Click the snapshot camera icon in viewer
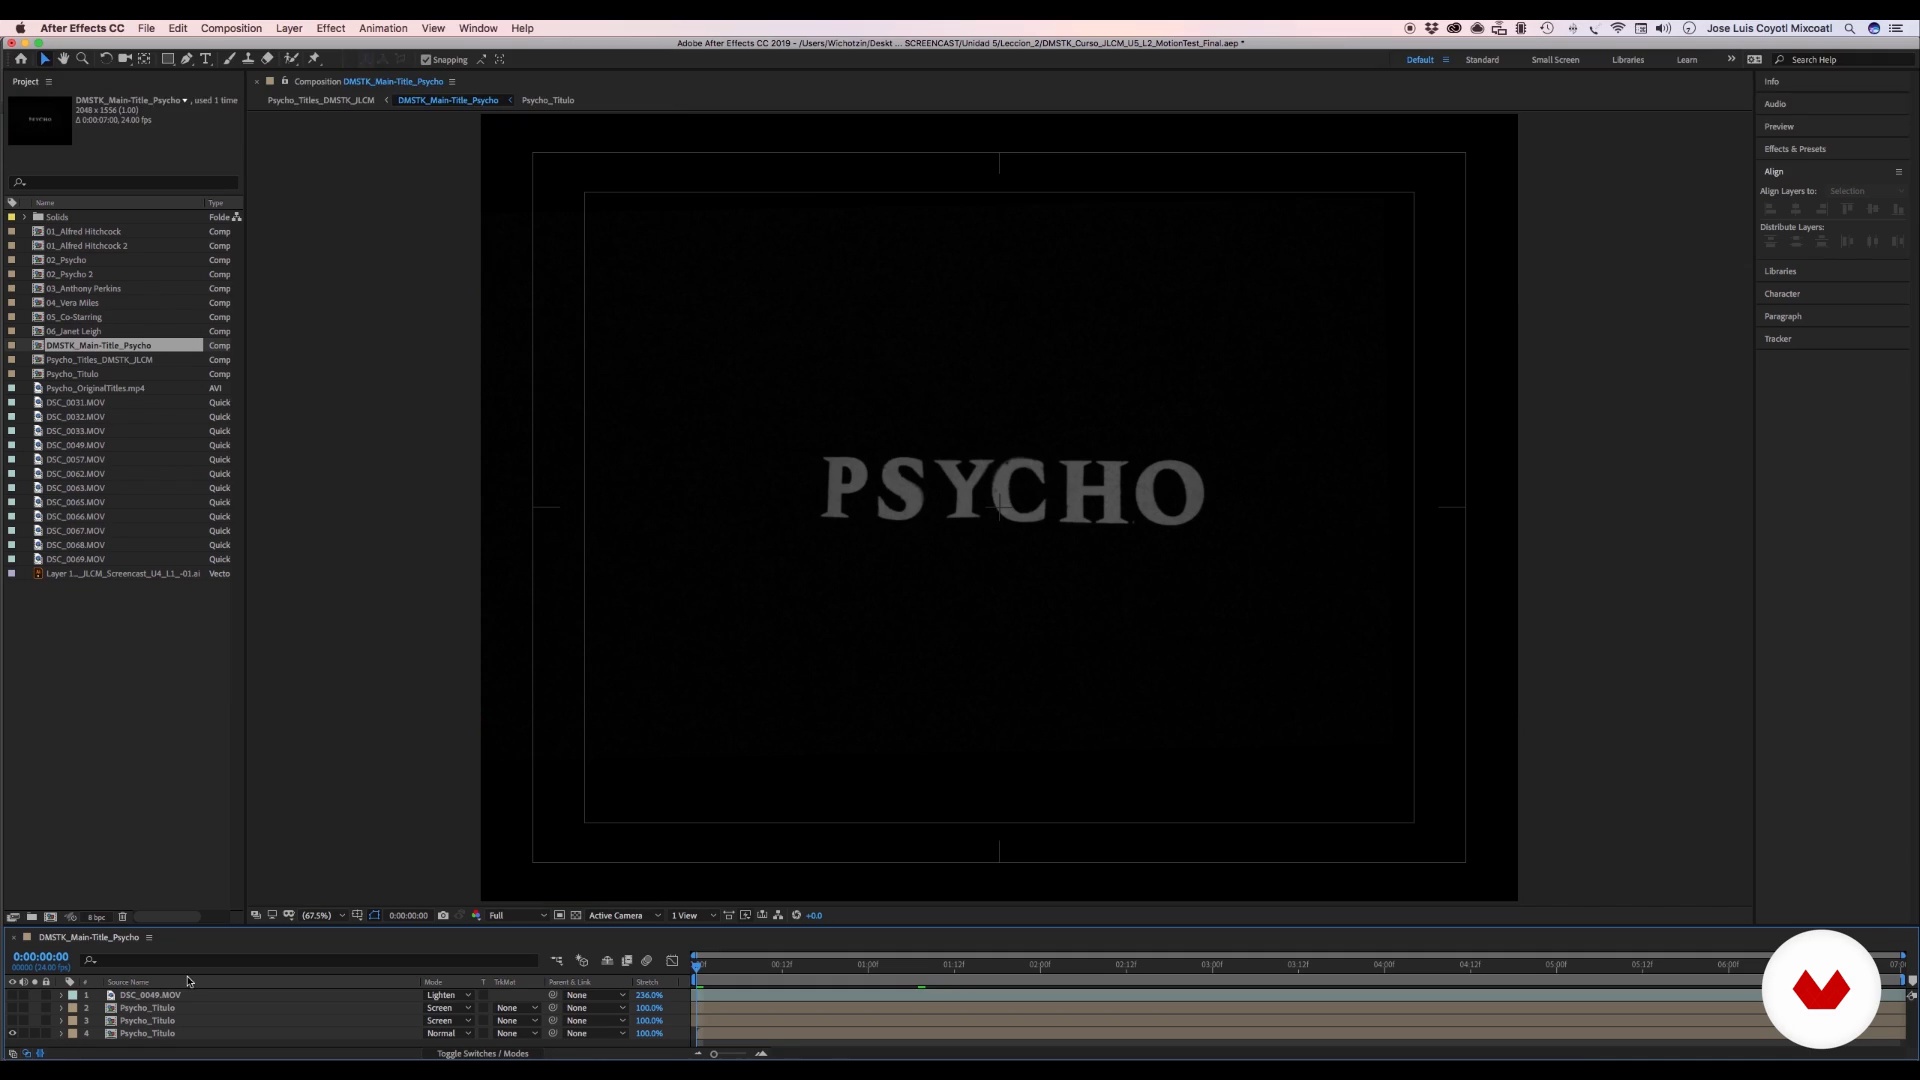The image size is (1920, 1080). [x=443, y=915]
